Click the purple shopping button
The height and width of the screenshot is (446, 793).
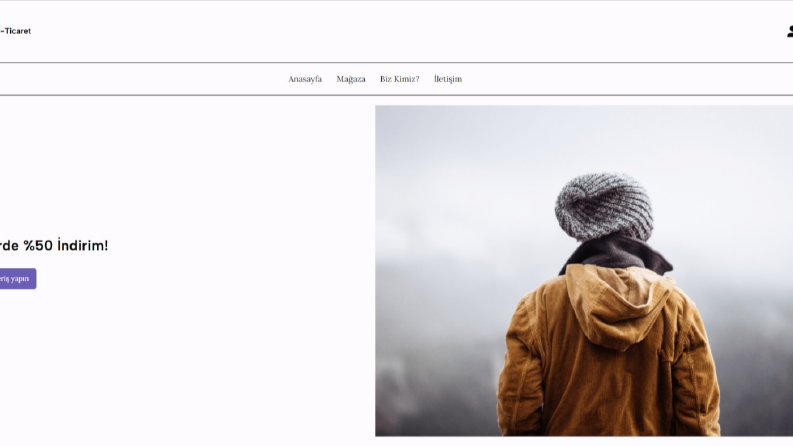click(x=18, y=279)
